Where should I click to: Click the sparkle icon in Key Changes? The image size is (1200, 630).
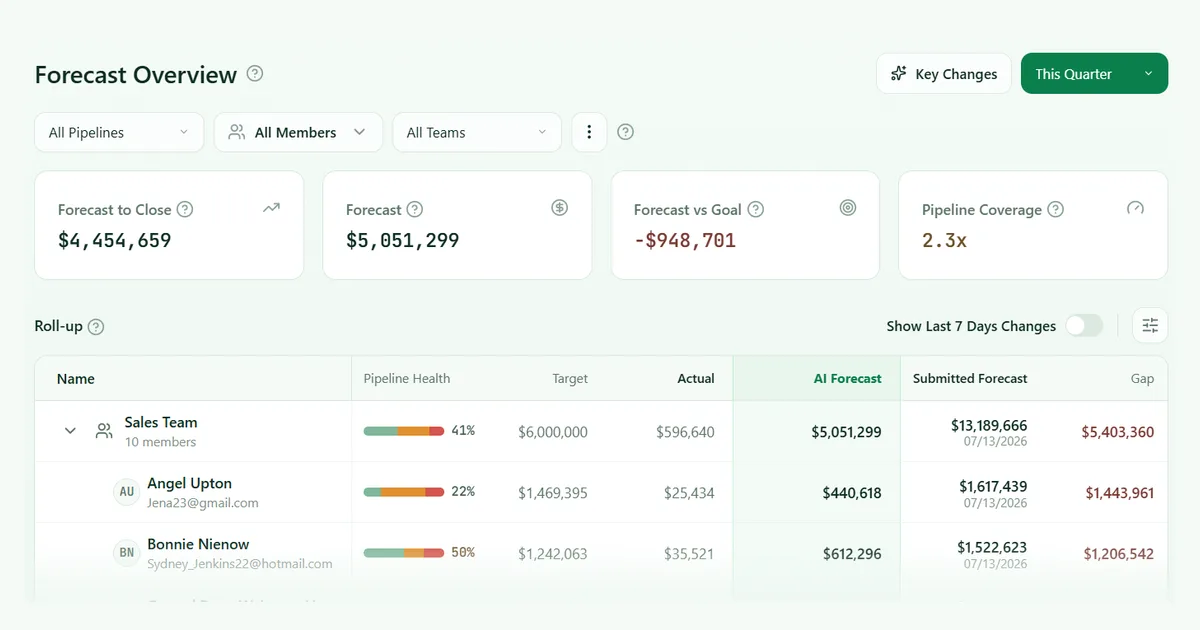(x=899, y=74)
